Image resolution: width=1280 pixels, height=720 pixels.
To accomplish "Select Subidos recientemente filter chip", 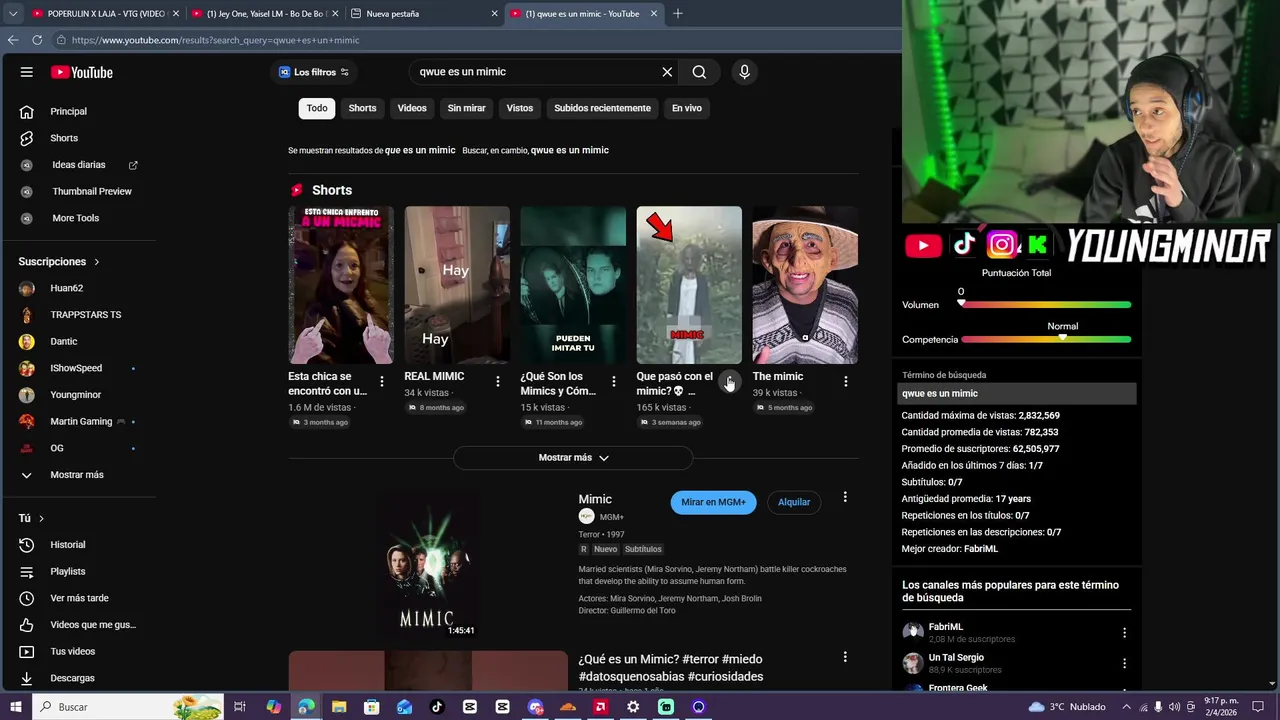I will [x=602, y=108].
